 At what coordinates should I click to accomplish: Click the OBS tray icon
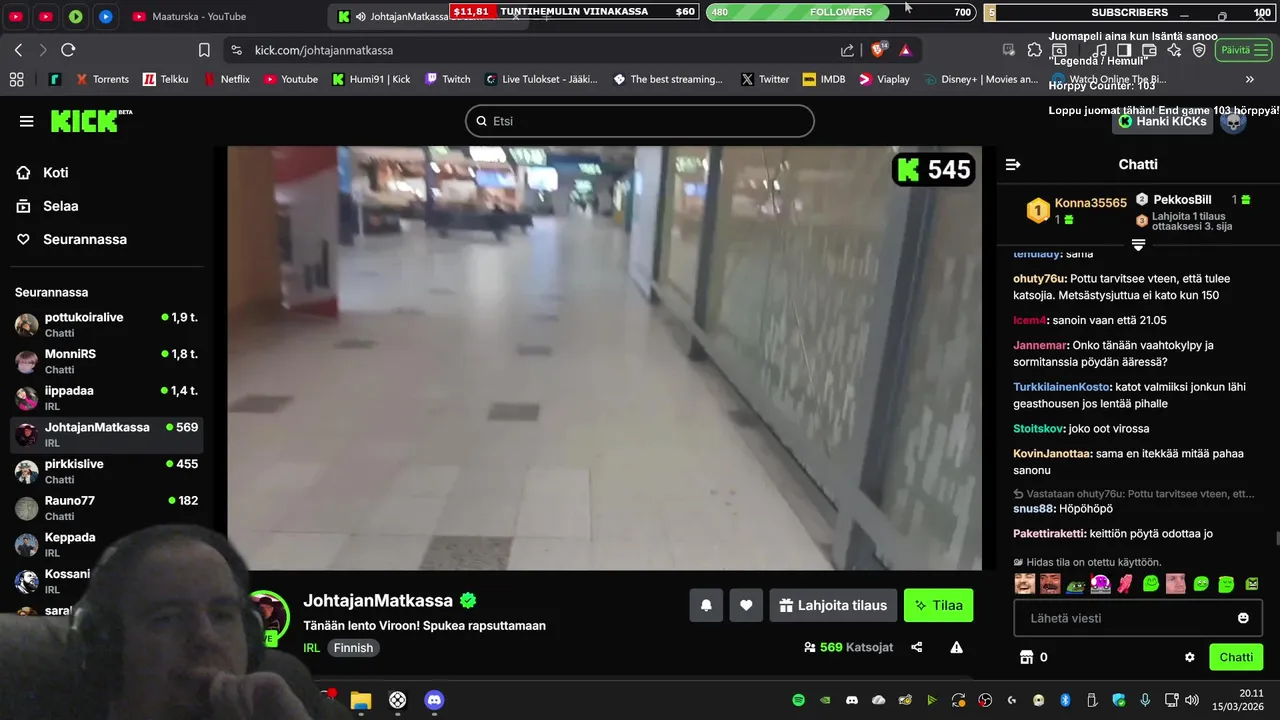coord(985,700)
